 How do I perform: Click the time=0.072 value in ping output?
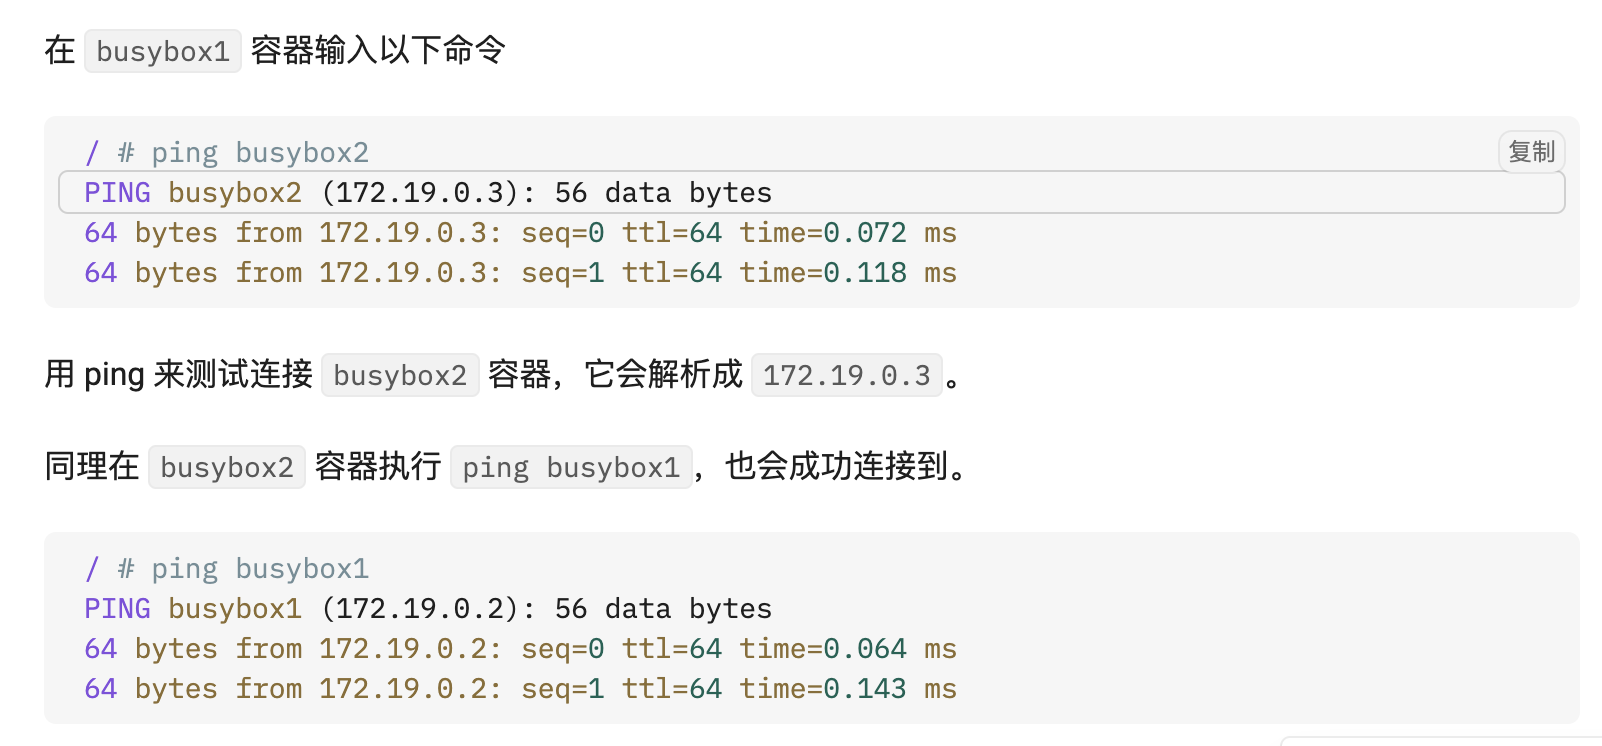[x=823, y=233]
